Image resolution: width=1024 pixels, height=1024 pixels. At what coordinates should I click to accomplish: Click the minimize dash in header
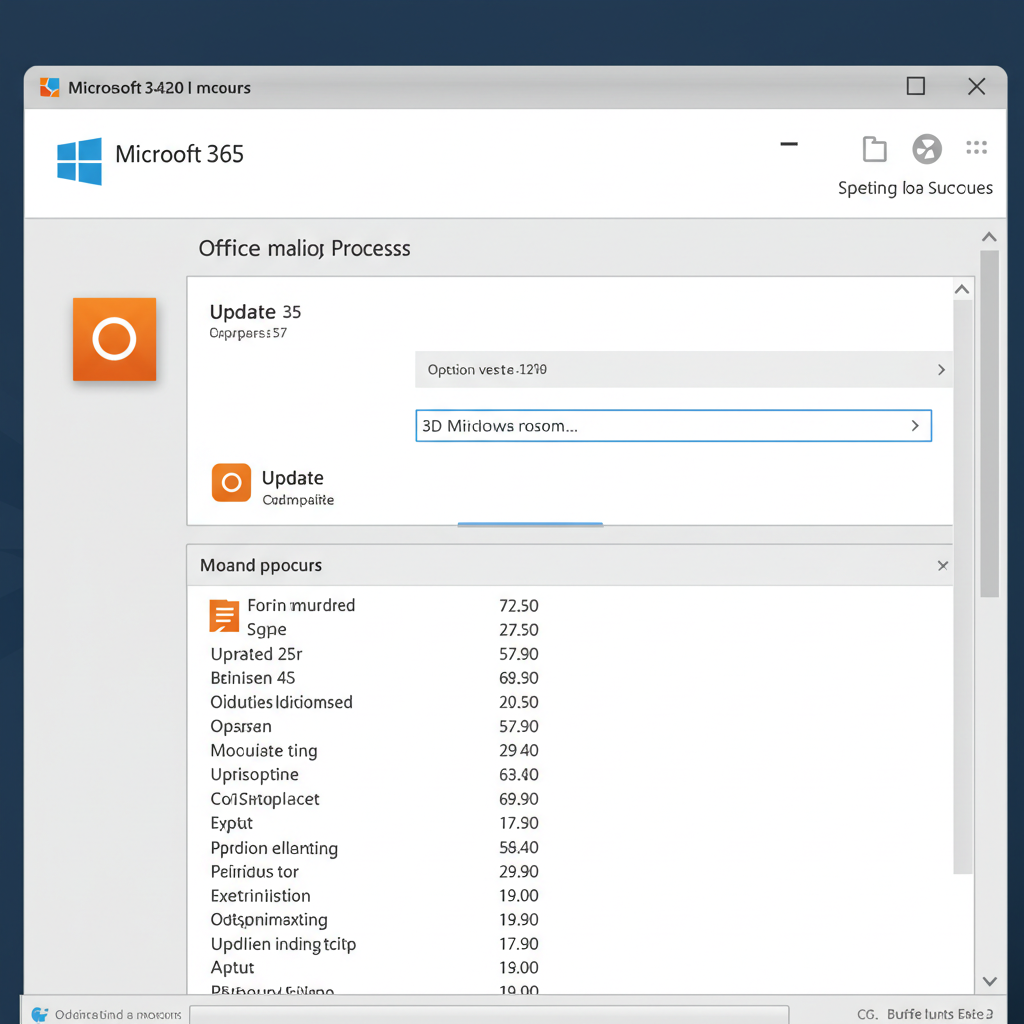tap(789, 144)
